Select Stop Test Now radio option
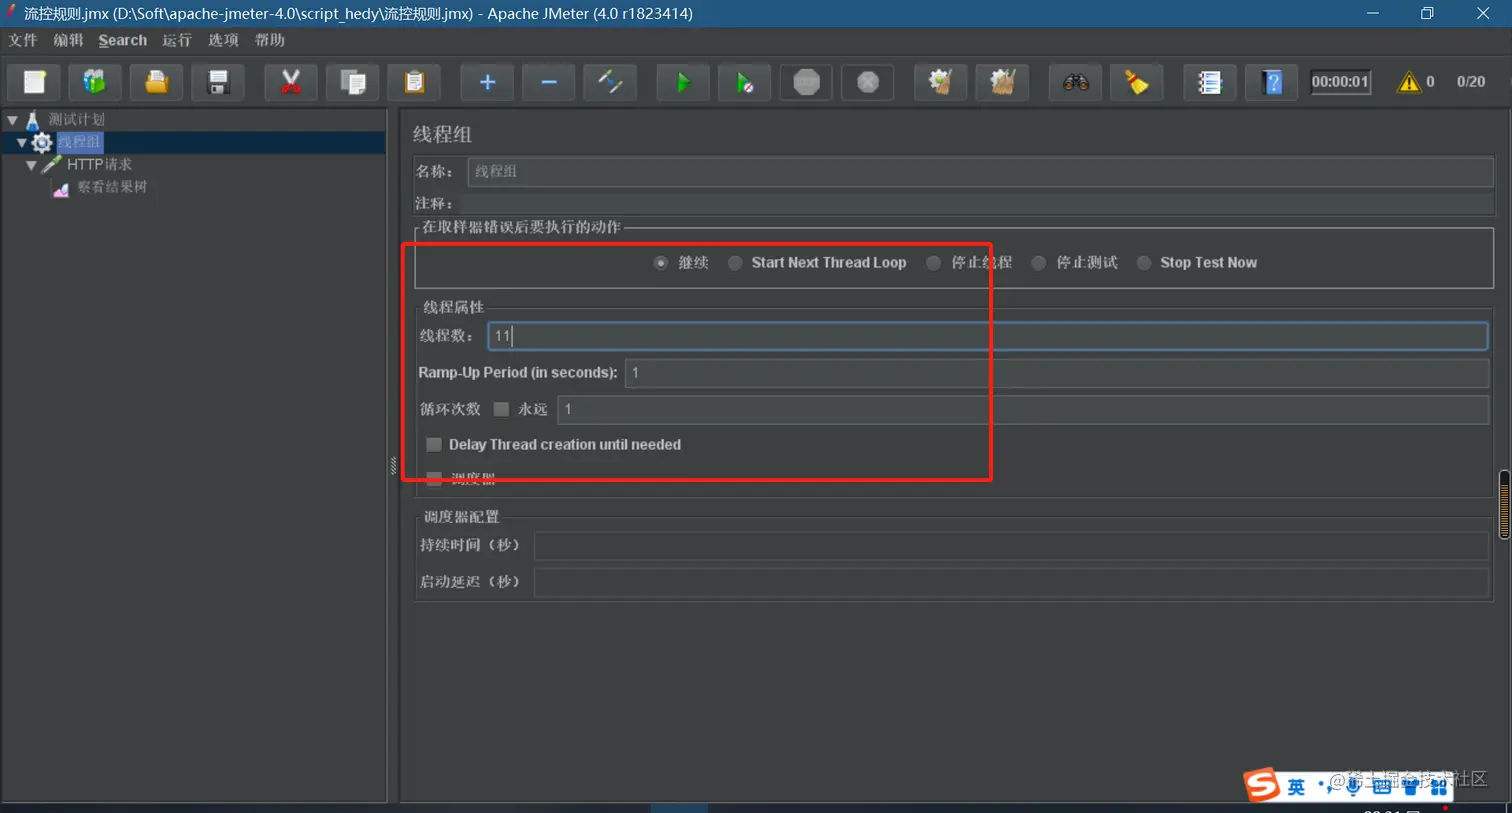The width and height of the screenshot is (1512, 813). tap(1144, 263)
